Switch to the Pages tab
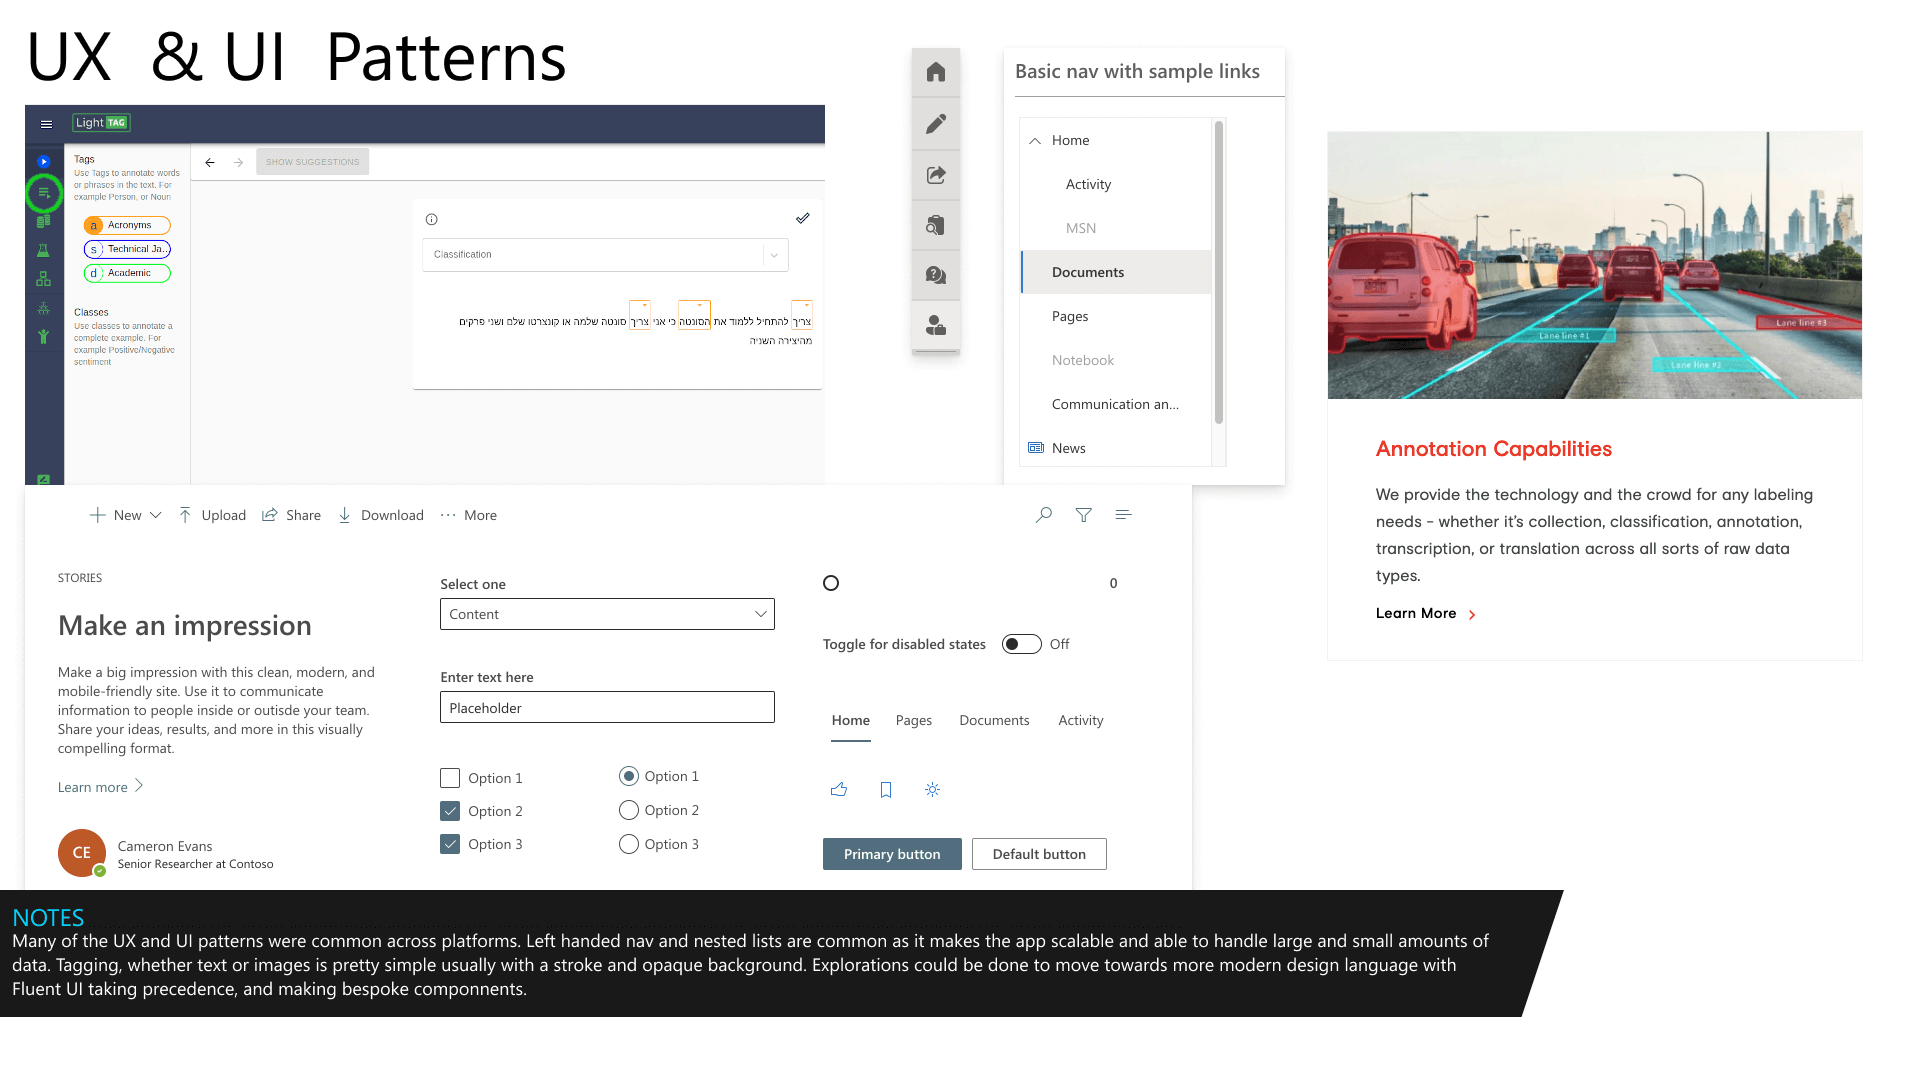Viewport: 1920px width, 1080px height. [913, 720]
